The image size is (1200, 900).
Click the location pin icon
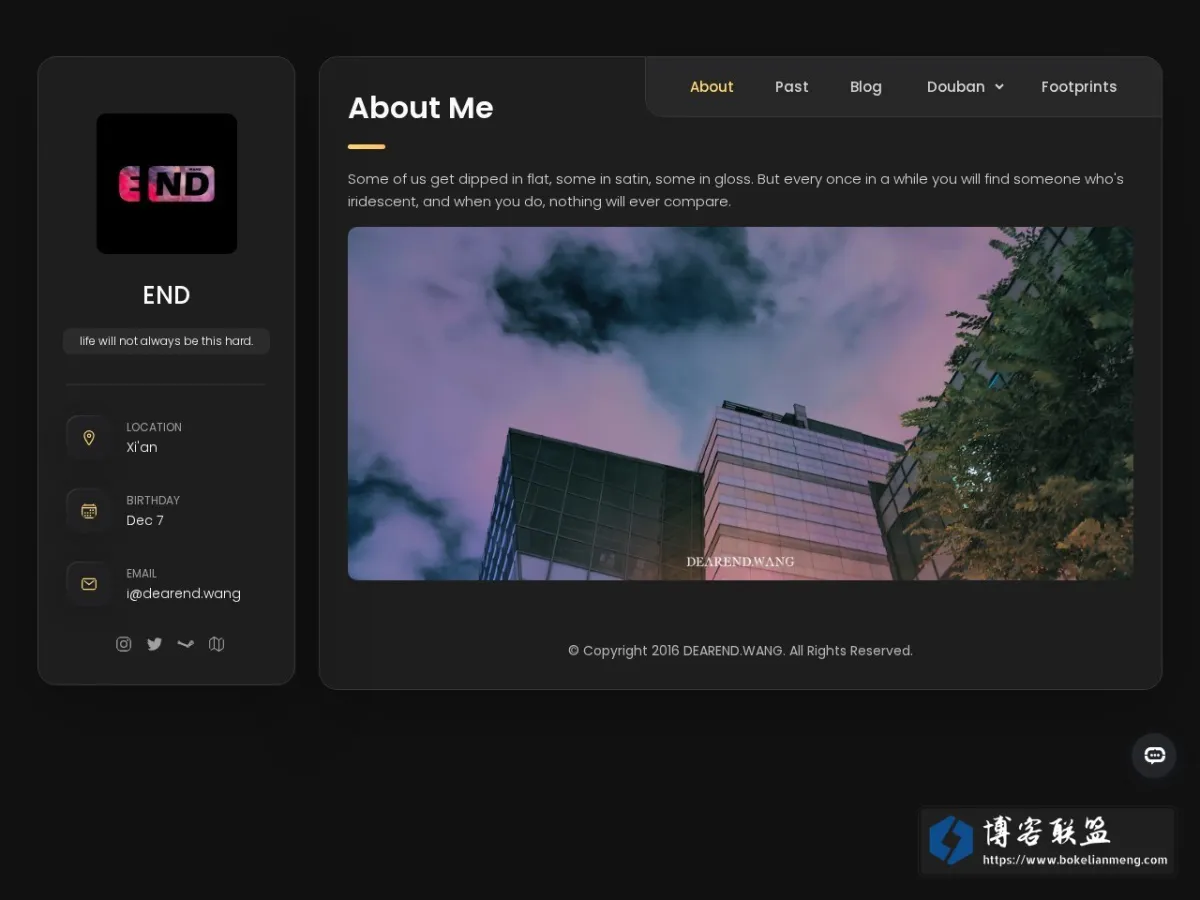pyautogui.click(x=89, y=438)
